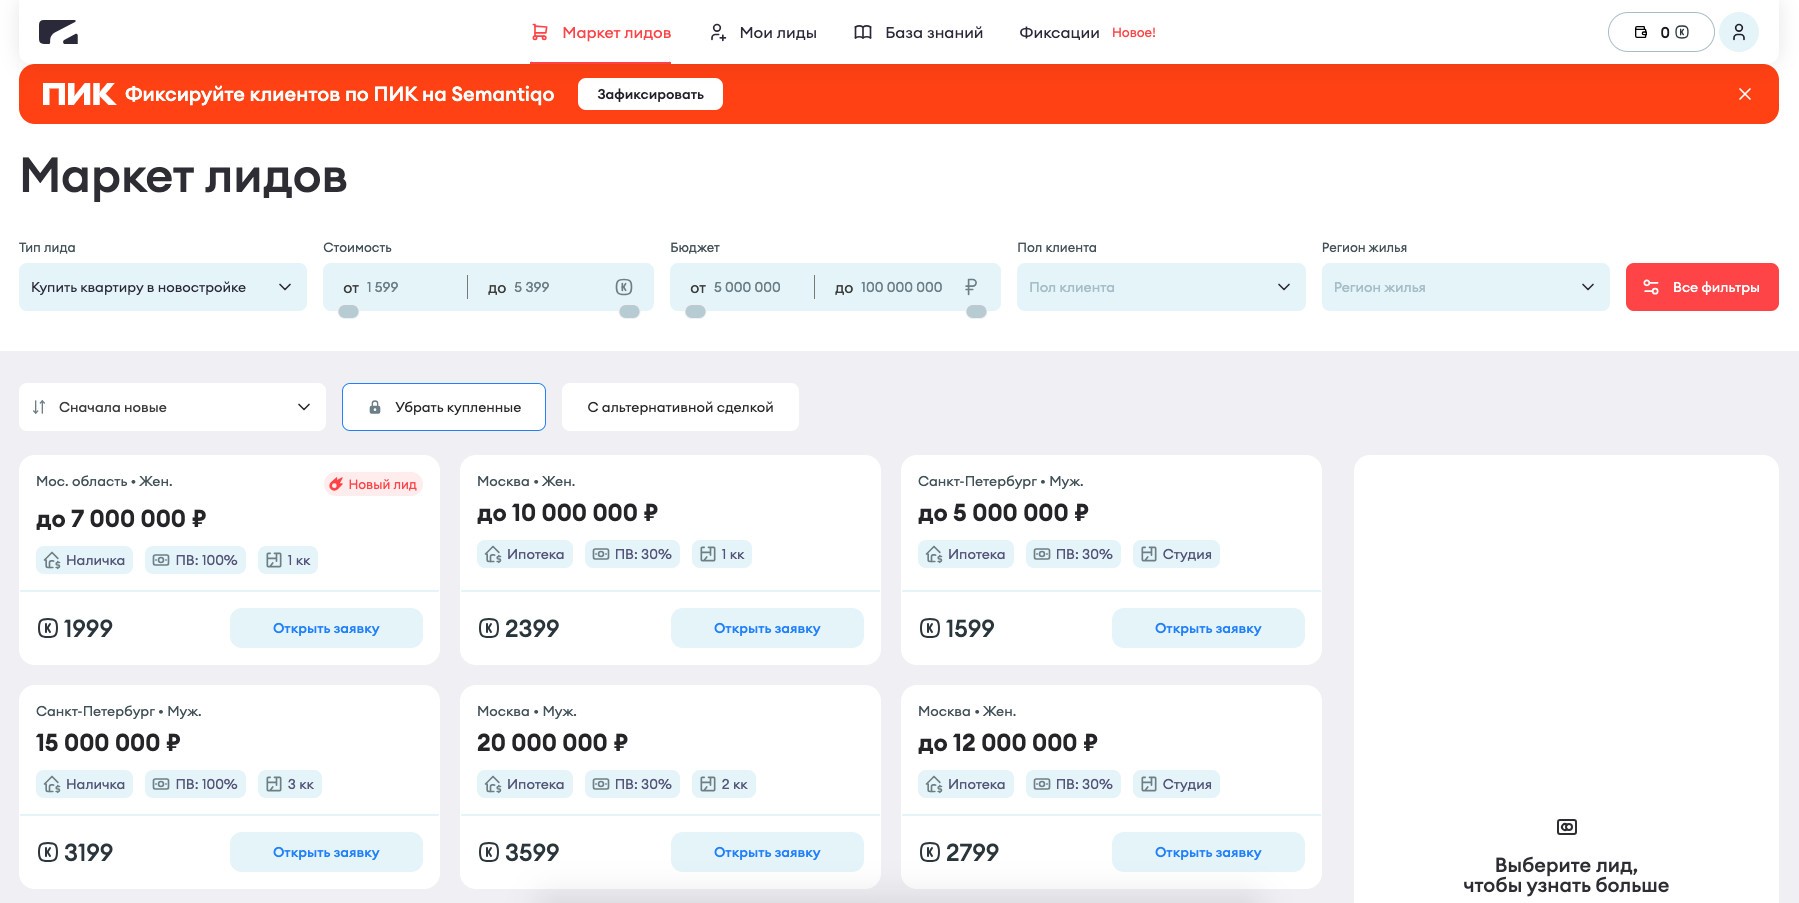Screen dimensions: 1799x903
Task: Expand the Сначала новые sort dropdown
Action: point(172,407)
